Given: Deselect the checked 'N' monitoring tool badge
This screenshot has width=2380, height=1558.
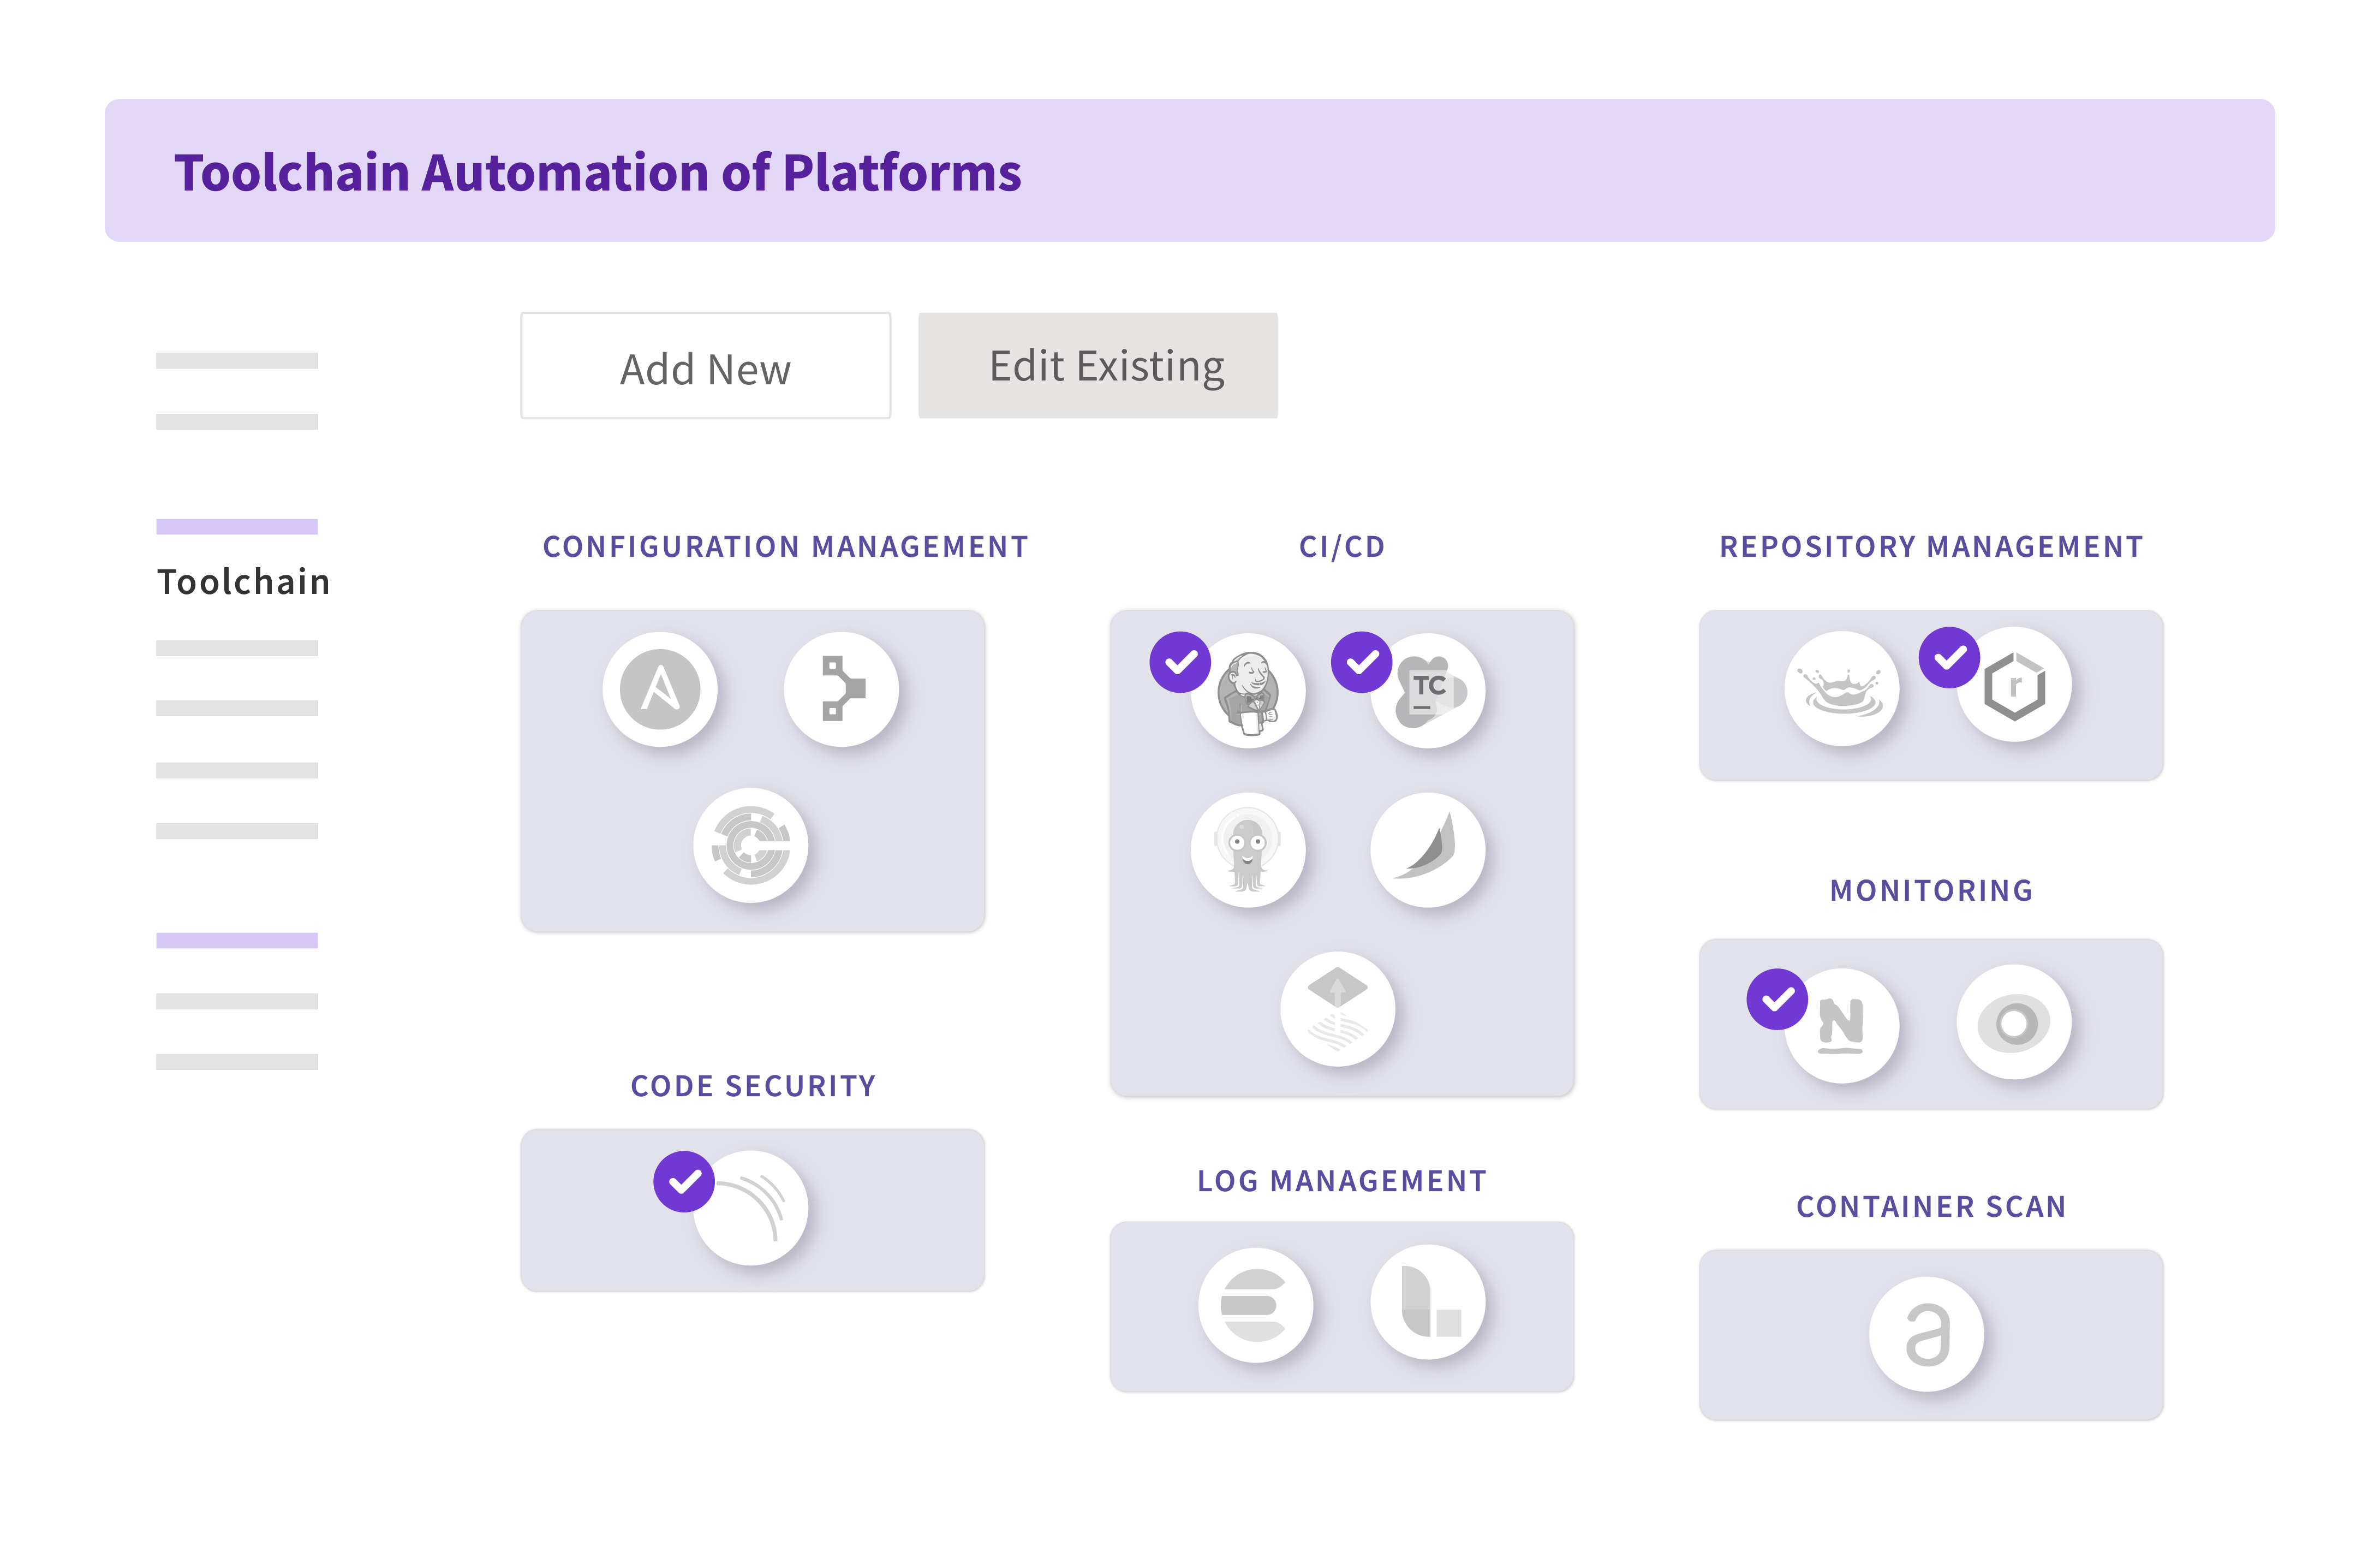Looking at the screenshot, I should [x=1777, y=999].
